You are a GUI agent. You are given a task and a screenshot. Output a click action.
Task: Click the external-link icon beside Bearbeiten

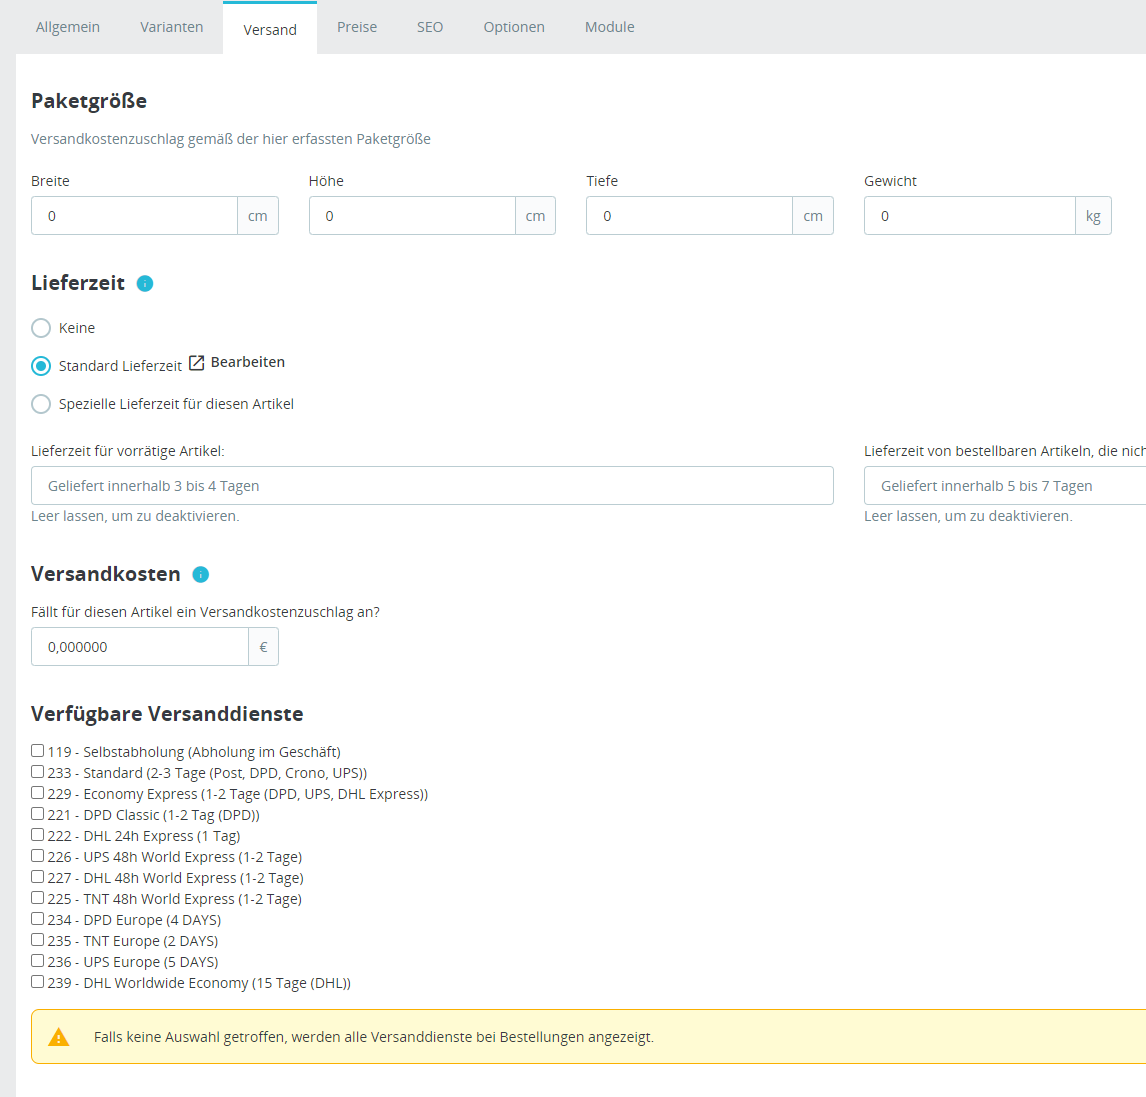point(197,362)
